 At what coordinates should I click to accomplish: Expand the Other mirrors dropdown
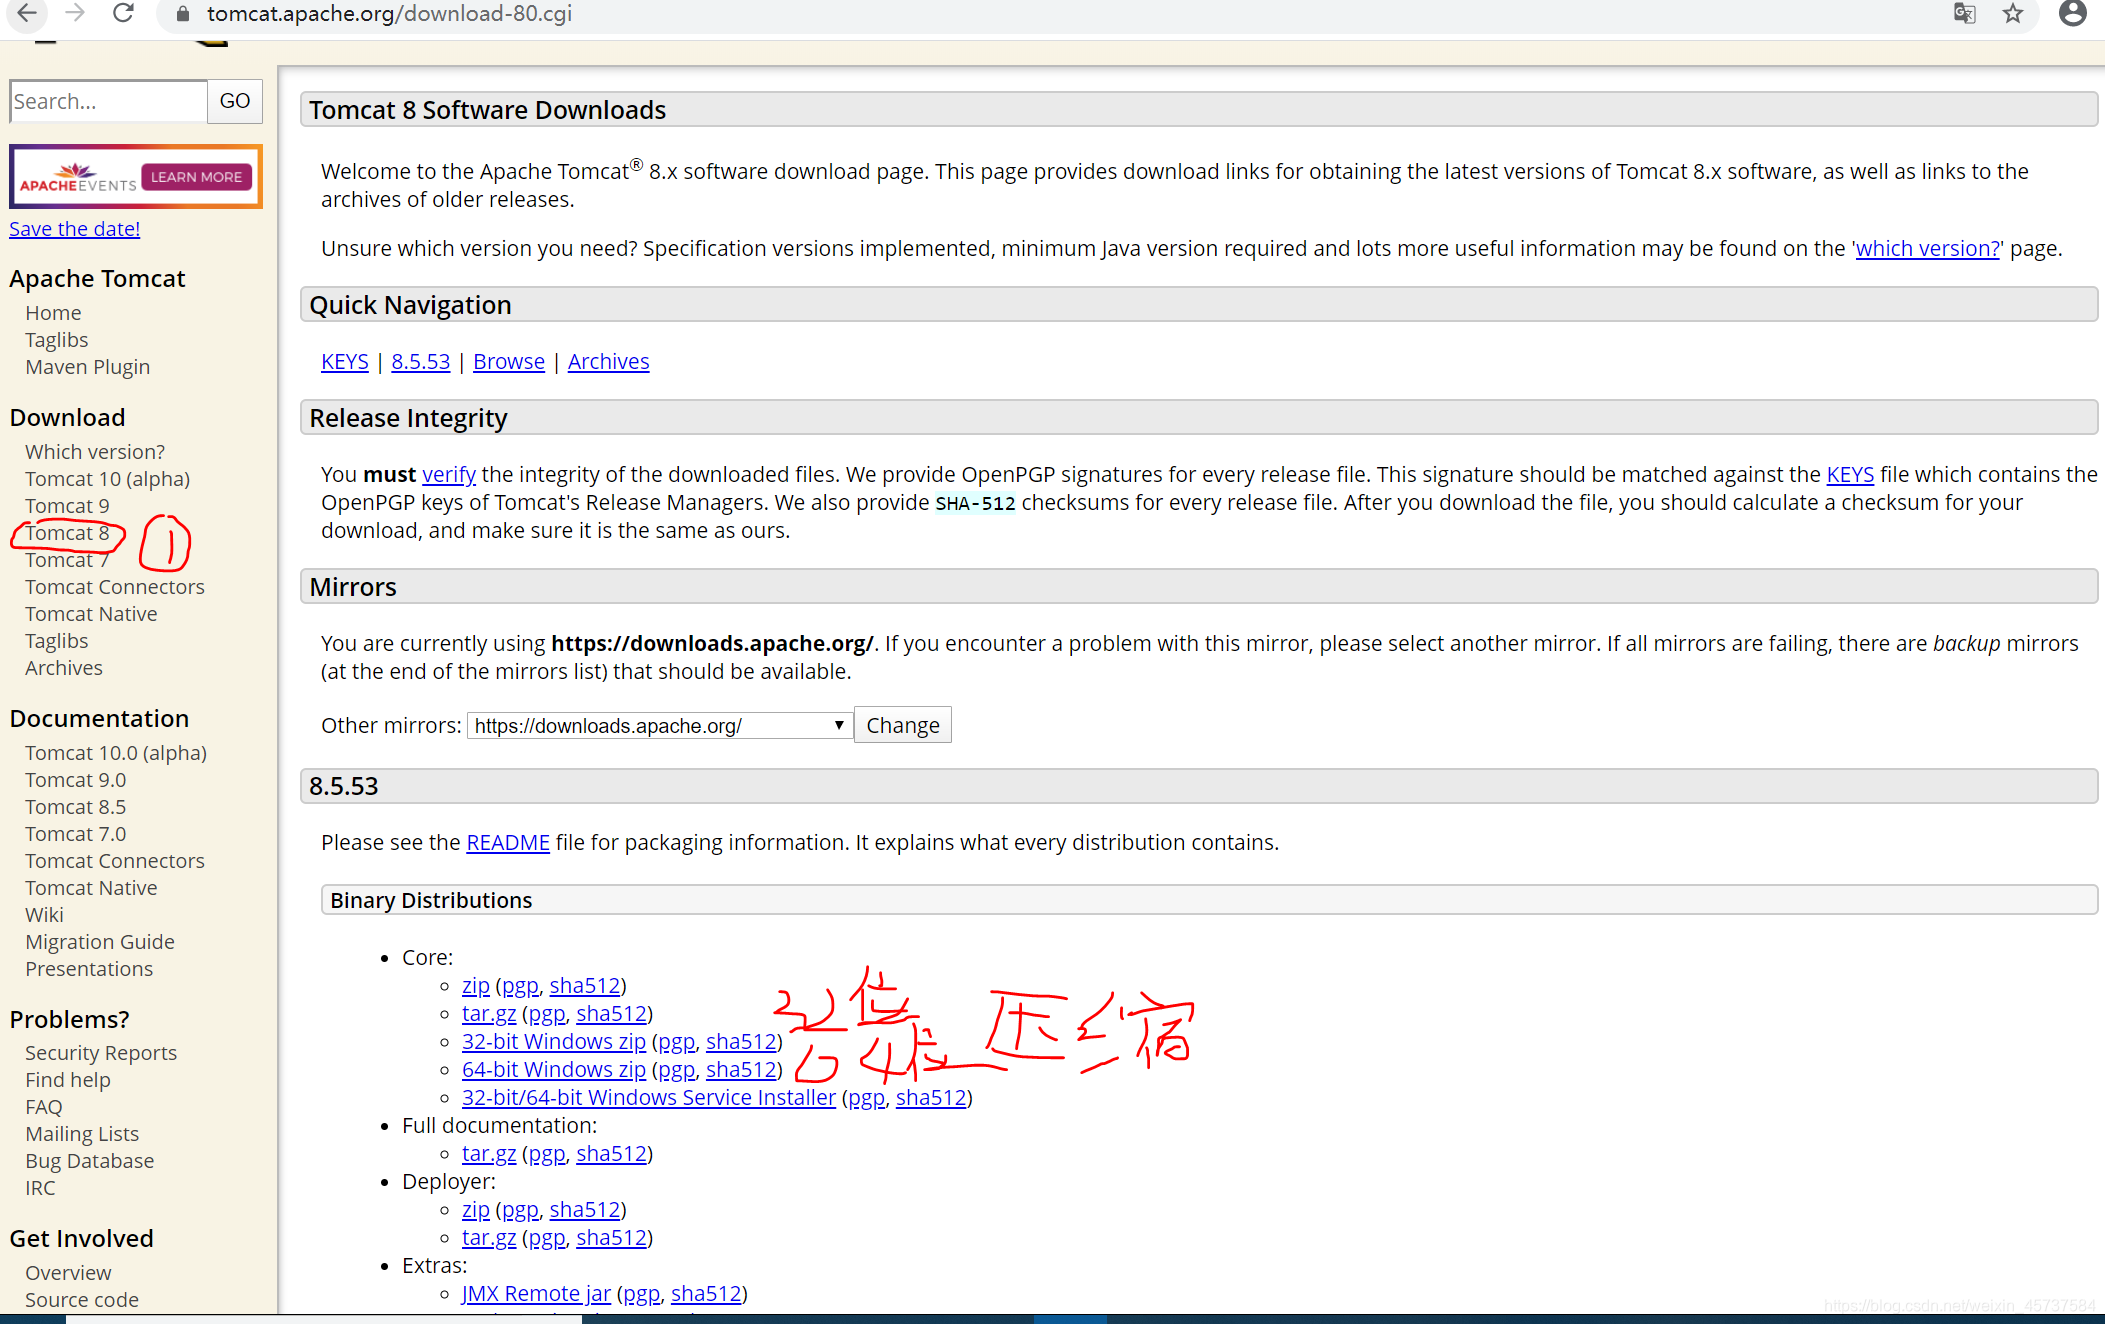point(660,726)
